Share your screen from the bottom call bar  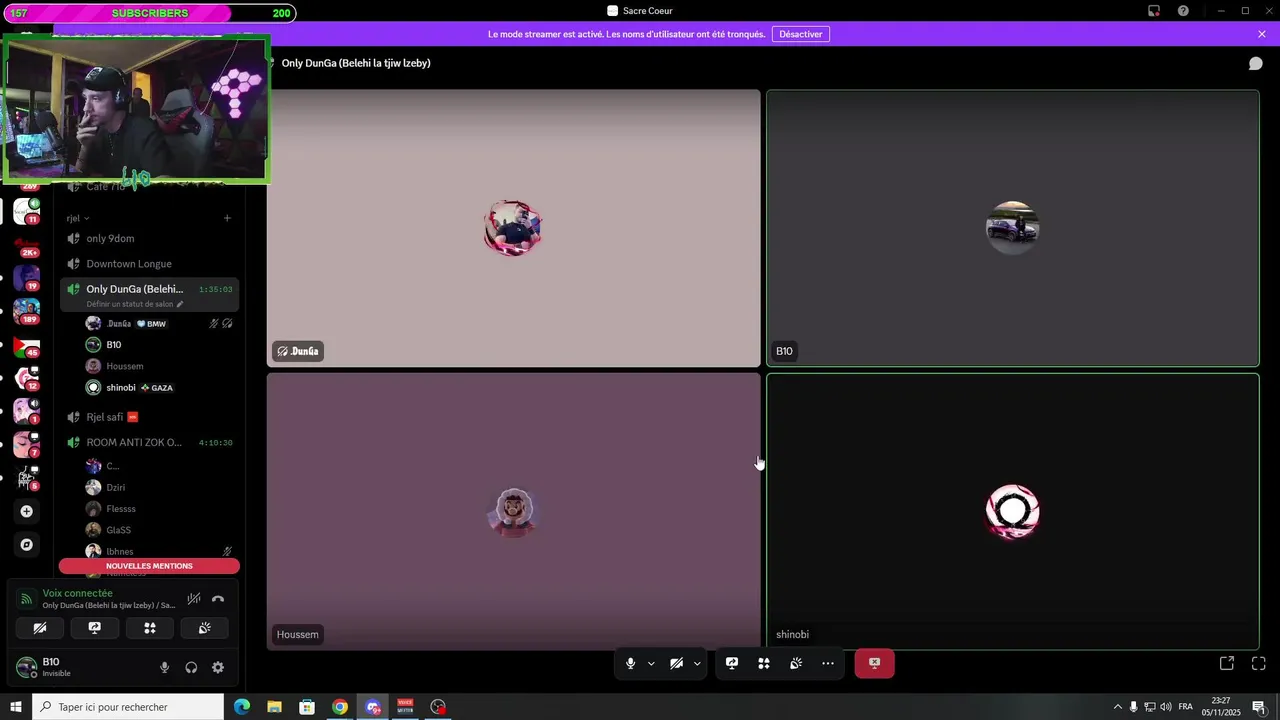(x=732, y=663)
